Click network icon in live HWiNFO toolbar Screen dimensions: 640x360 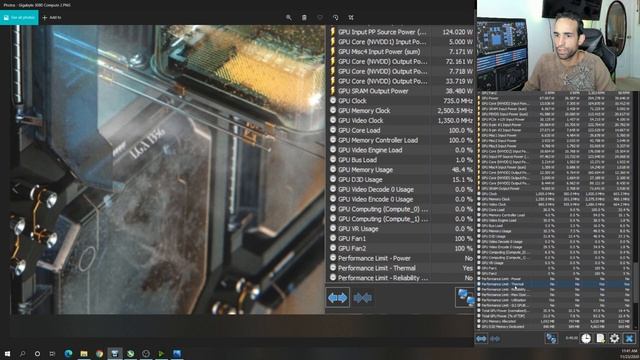pos(551,338)
